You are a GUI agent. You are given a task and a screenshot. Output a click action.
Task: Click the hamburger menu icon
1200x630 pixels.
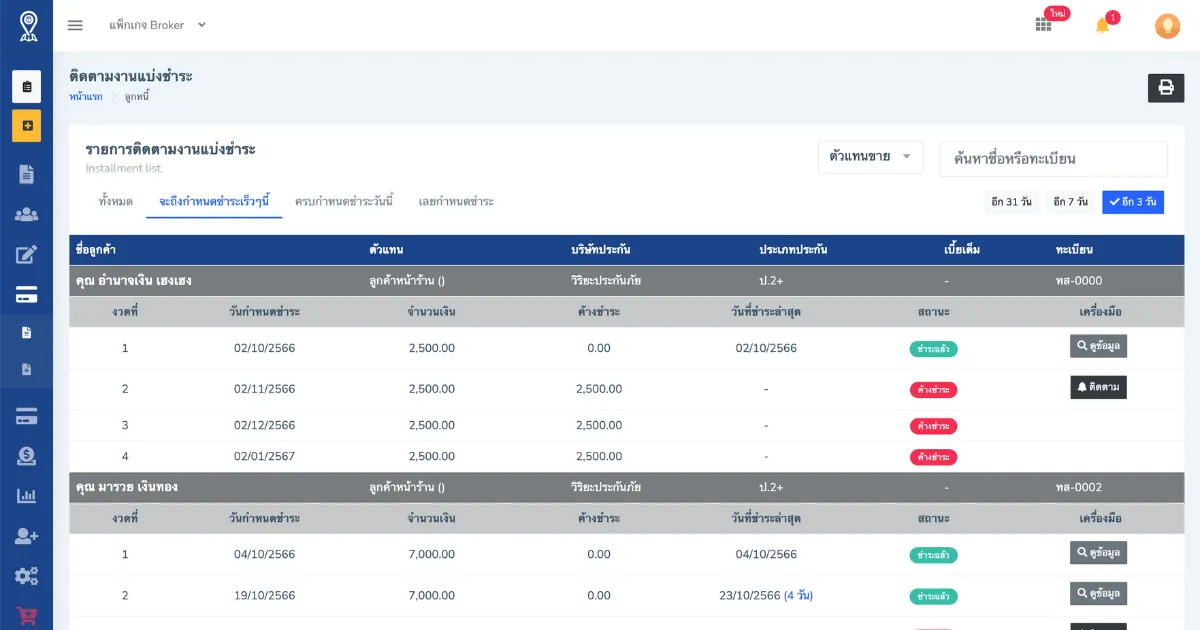75,25
